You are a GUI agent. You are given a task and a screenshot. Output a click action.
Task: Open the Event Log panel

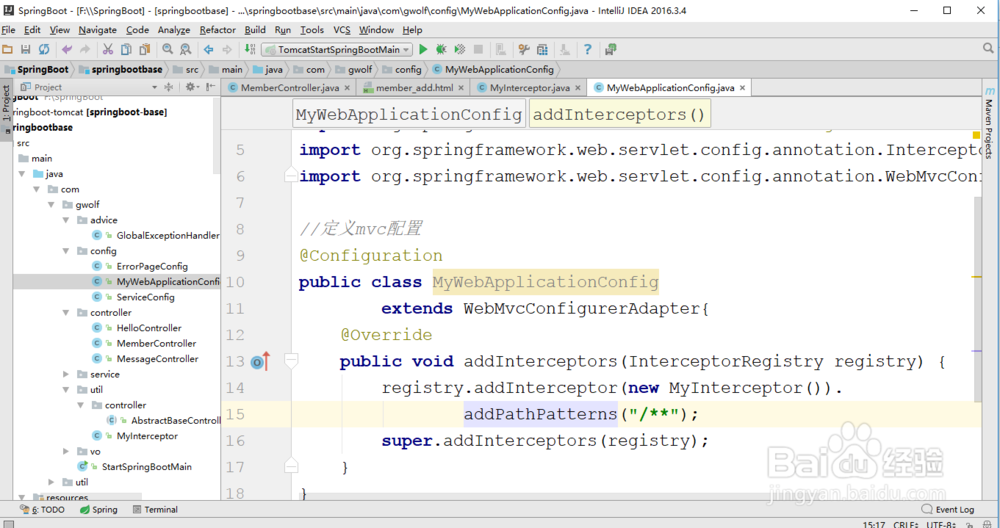click(x=948, y=510)
